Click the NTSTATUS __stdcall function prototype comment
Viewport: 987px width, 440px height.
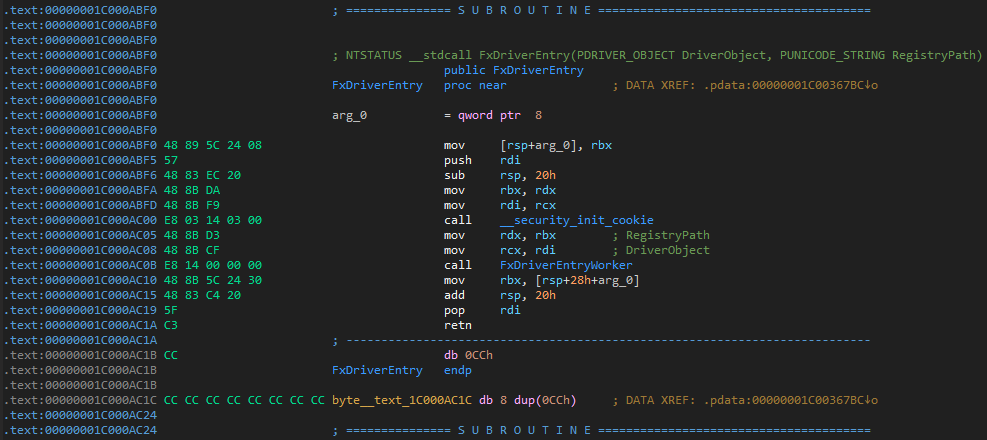click(657, 55)
